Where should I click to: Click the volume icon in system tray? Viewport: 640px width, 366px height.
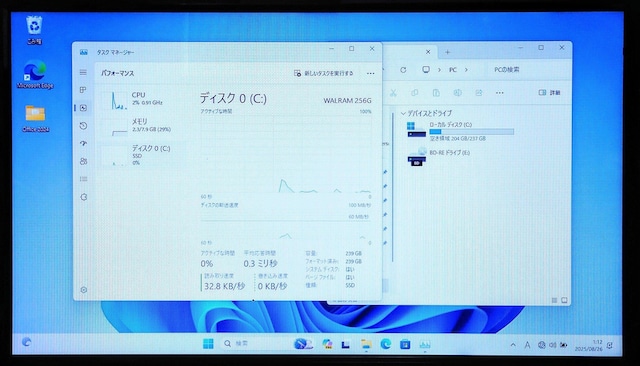(553, 345)
